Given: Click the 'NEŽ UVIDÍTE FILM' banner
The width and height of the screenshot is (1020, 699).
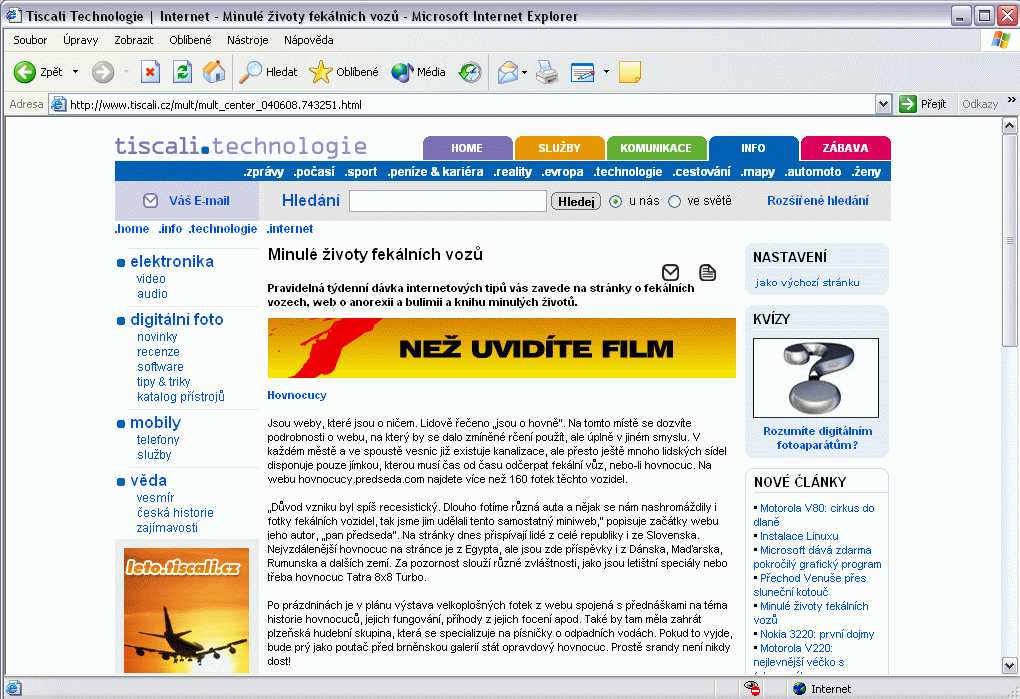Looking at the screenshot, I should click(x=502, y=349).
